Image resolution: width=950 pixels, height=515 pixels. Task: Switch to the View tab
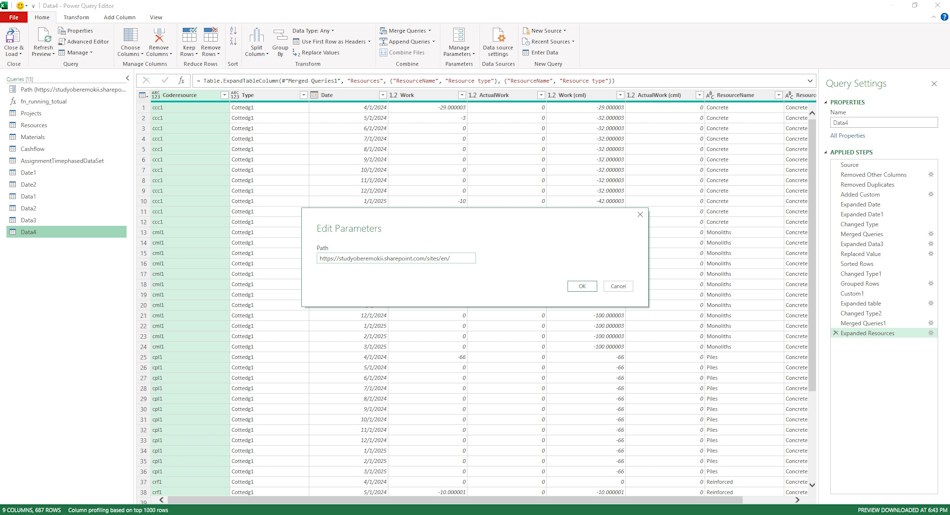(x=156, y=18)
